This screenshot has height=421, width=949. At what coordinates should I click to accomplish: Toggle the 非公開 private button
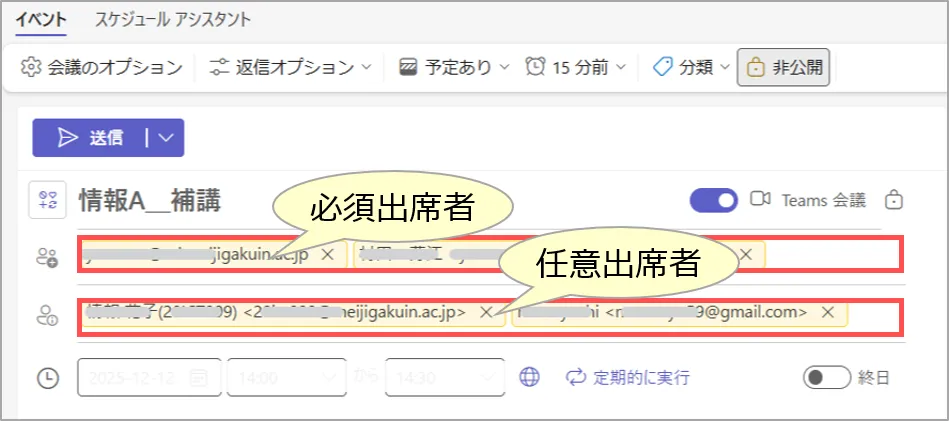[x=783, y=68]
